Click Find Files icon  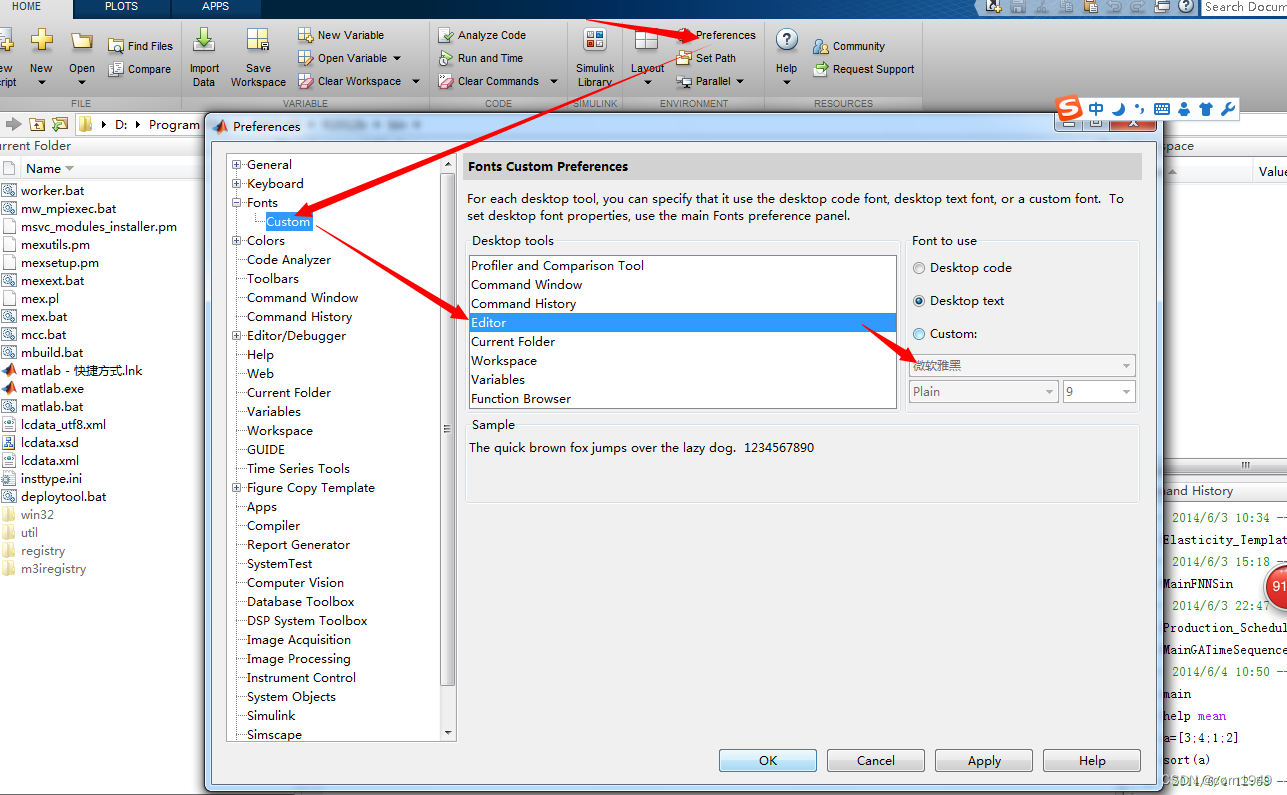click(115, 46)
